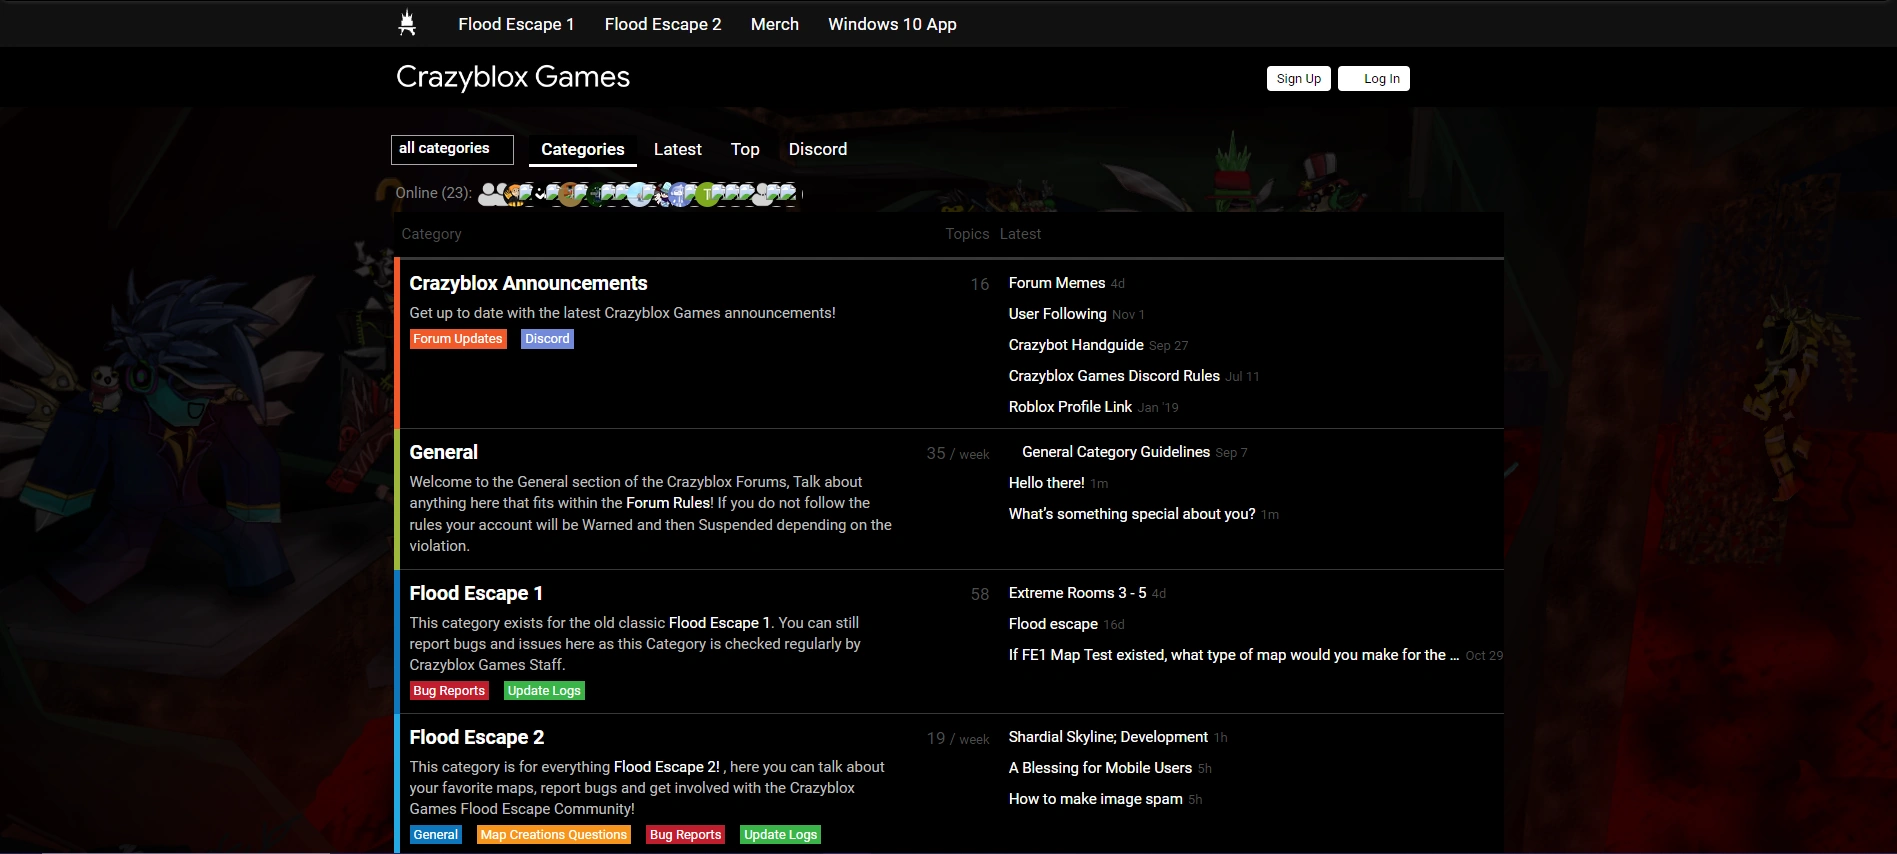Click the 35 / week count for General
The height and width of the screenshot is (854, 1897).
point(958,454)
